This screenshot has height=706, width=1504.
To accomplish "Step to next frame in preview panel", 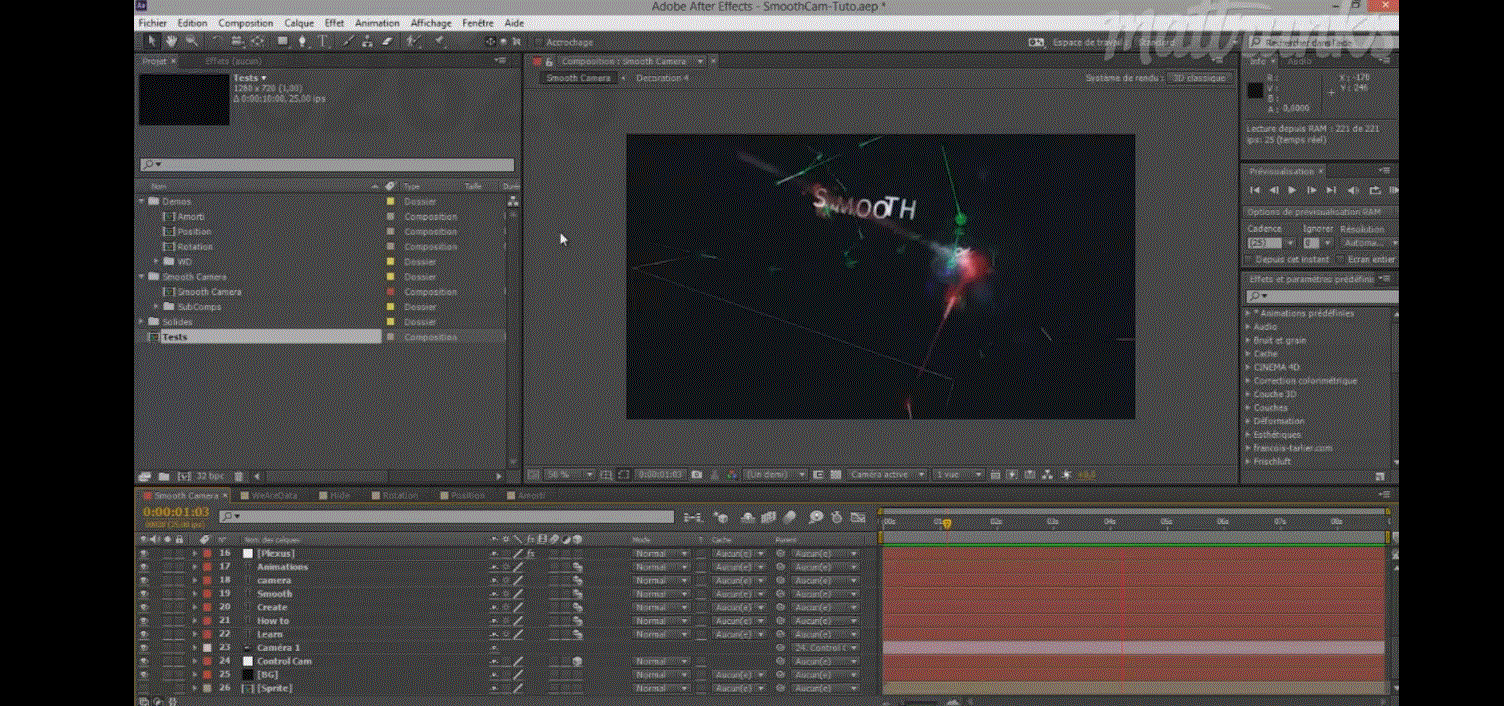I will point(1311,190).
